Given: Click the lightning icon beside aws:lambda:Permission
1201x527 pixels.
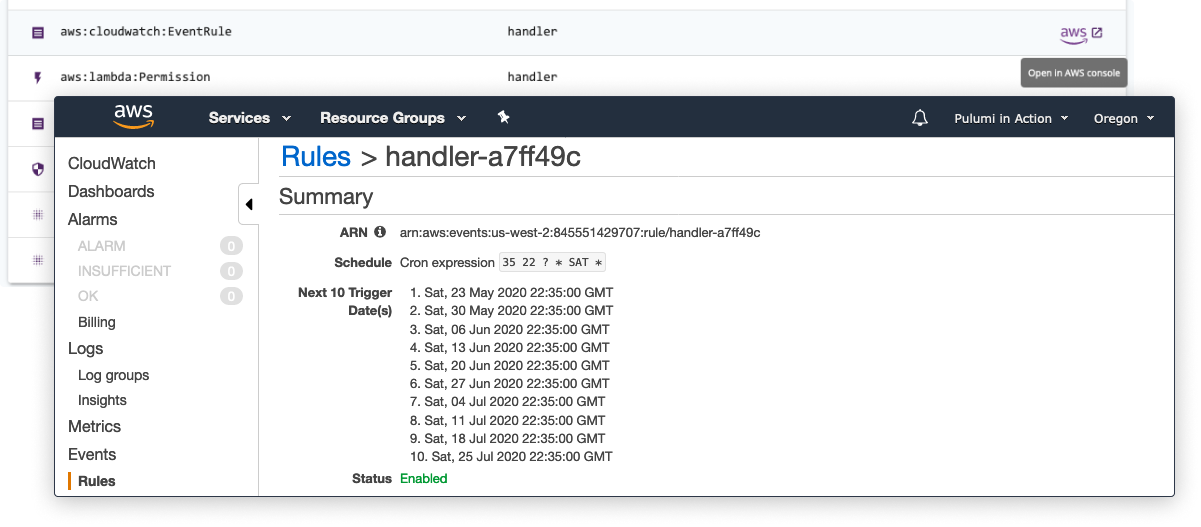Looking at the screenshot, I should [38, 77].
